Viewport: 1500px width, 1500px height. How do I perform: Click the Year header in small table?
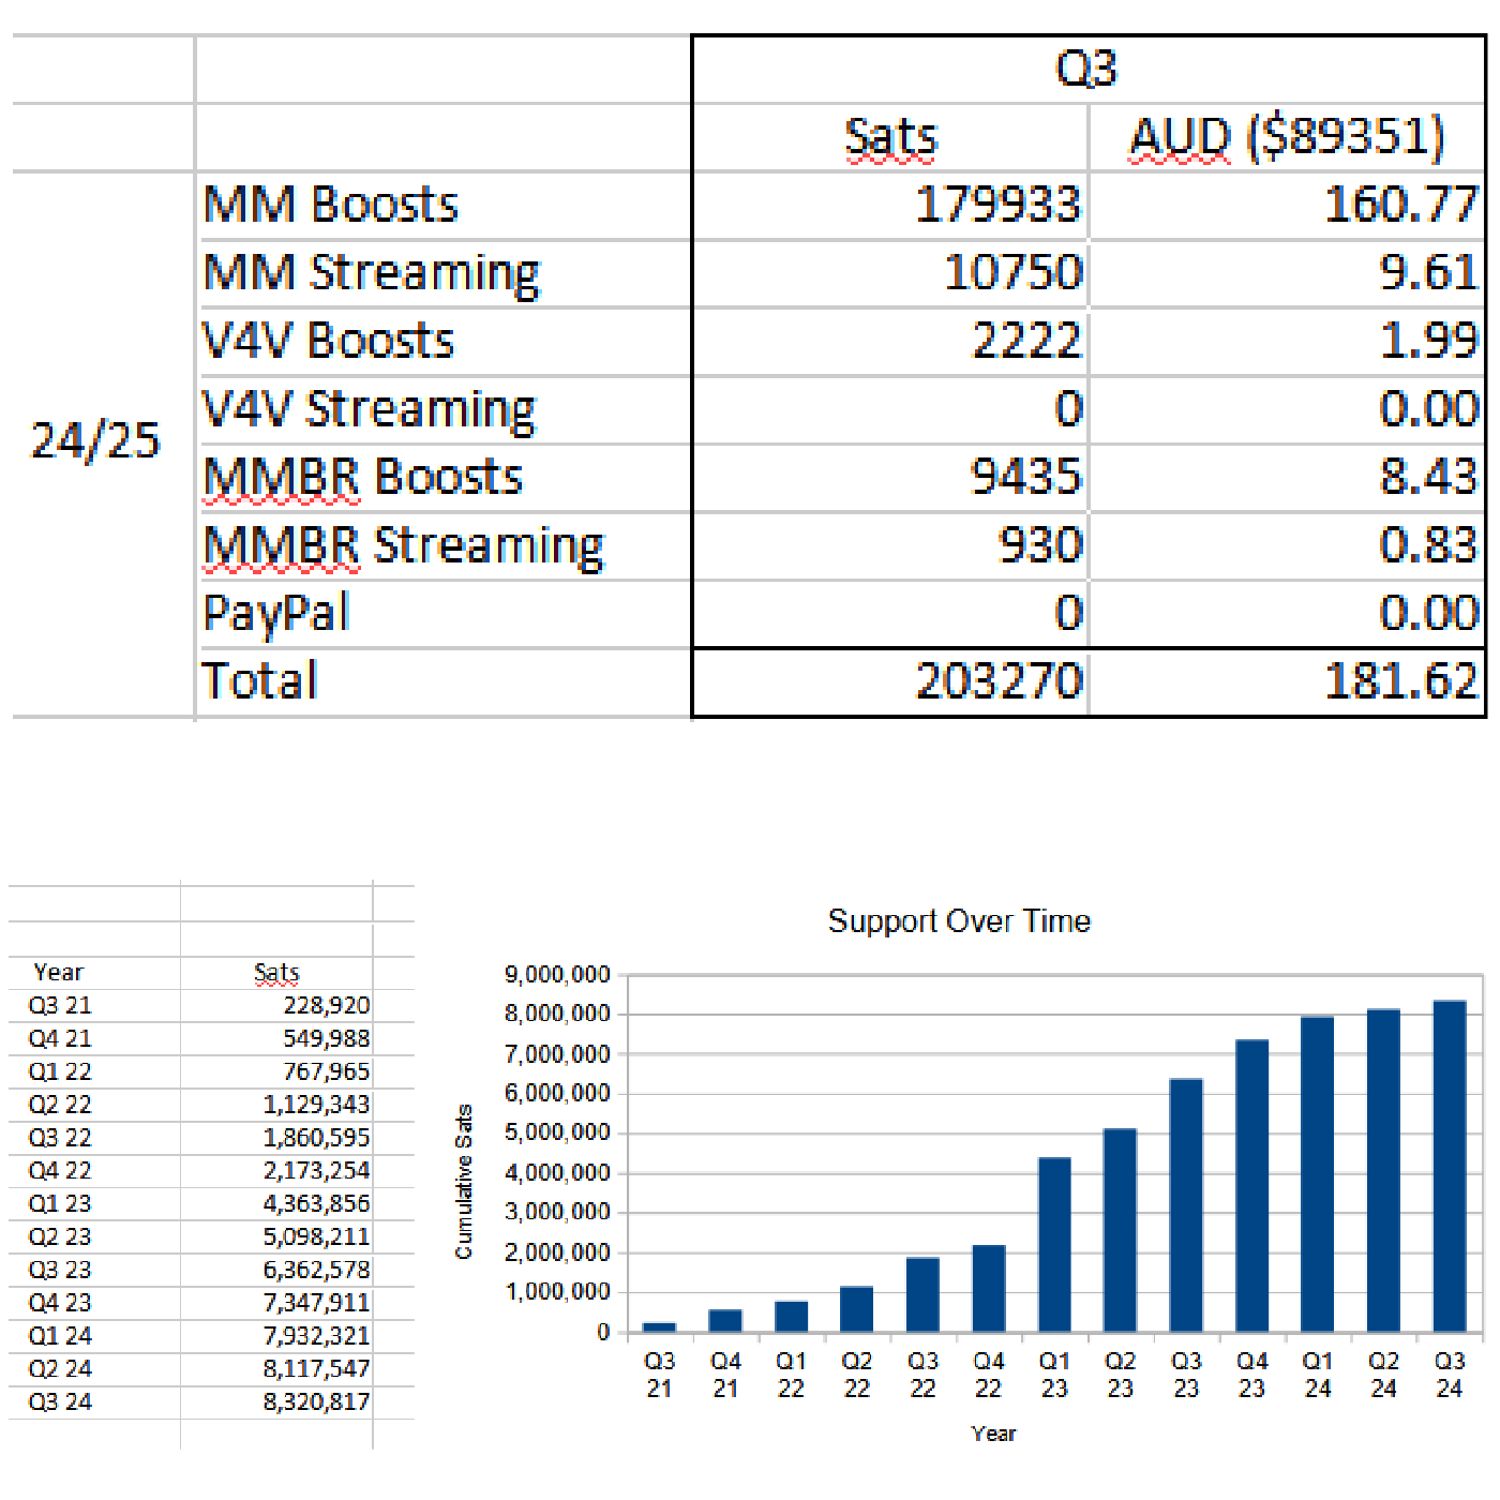[x=59, y=972]
